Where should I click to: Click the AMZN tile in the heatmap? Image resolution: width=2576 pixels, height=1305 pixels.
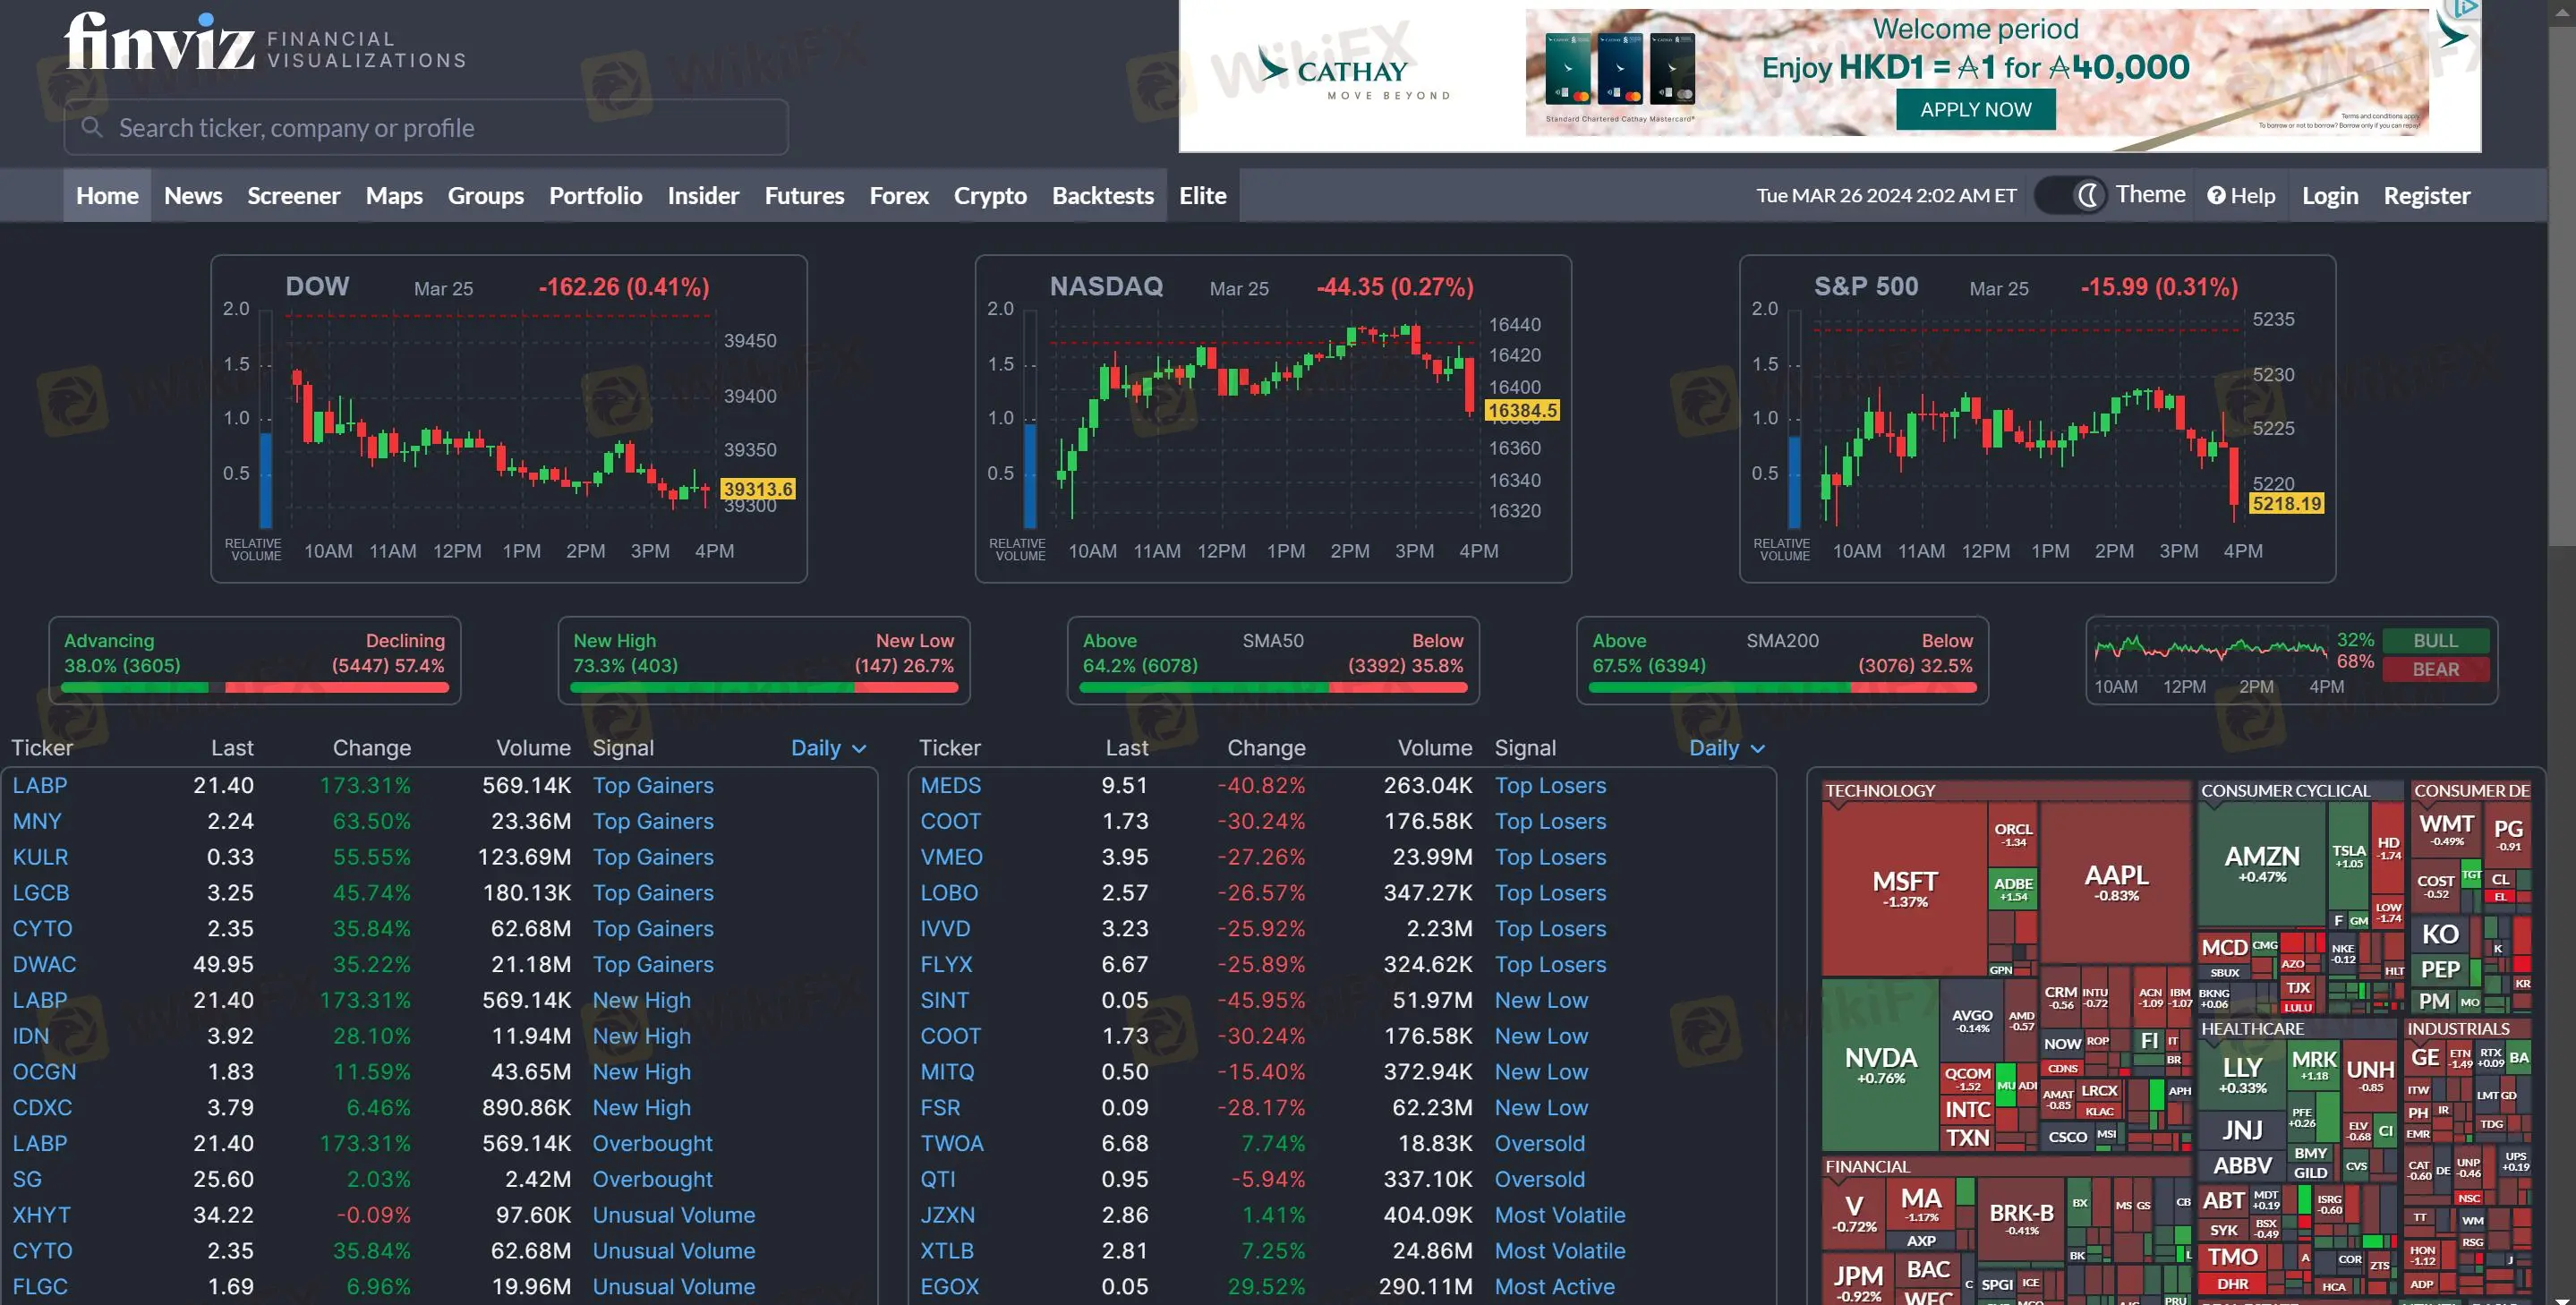[2261, 863]
